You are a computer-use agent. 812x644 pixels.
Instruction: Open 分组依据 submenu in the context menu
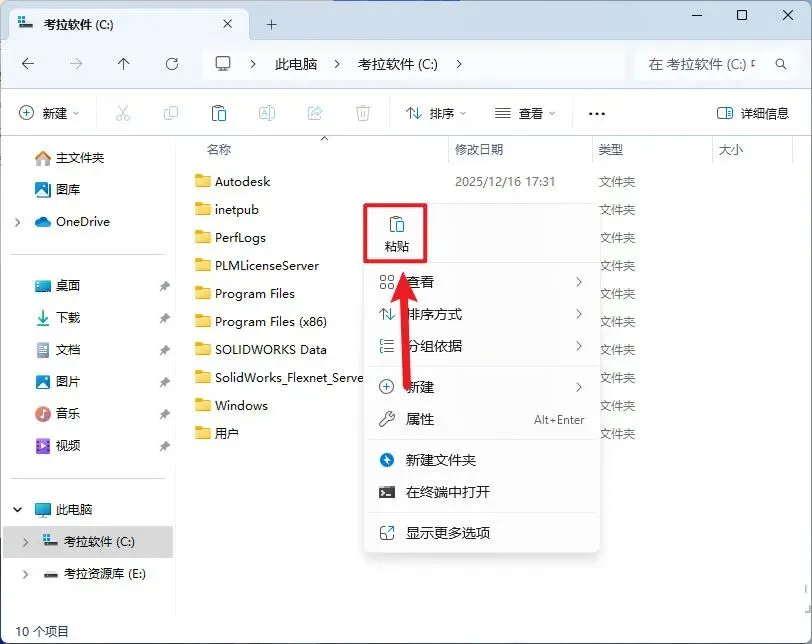point(482,346)
